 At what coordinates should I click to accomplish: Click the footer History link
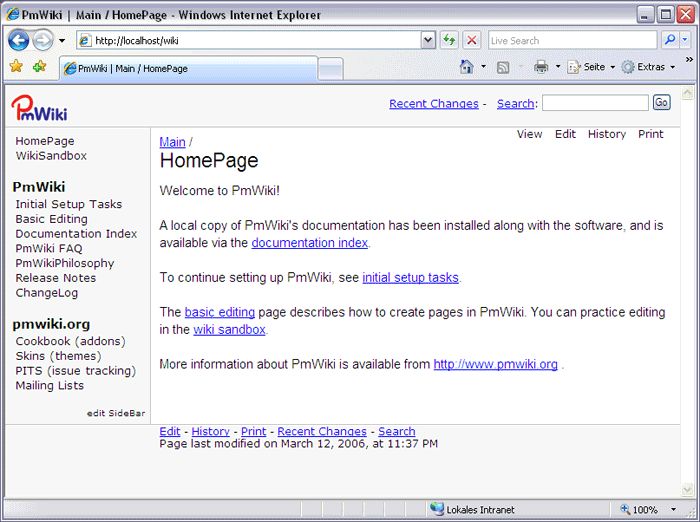click(210, 431)
